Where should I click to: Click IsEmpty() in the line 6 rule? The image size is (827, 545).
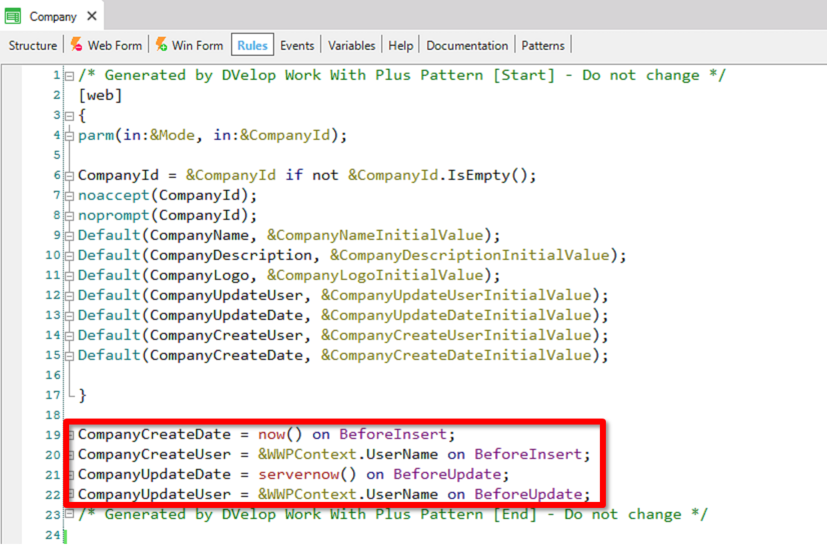[486, 175]
